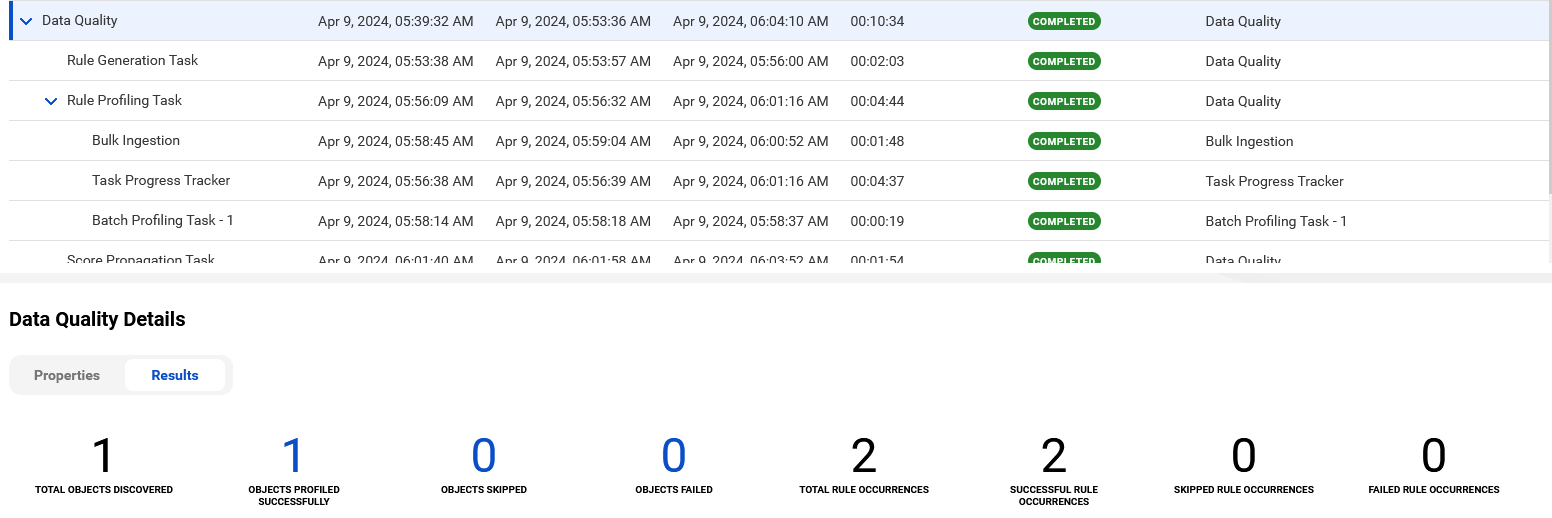This screenshot has width=1552, height=518.
Task: Click the Total Objects Discovered value
Action: (x=104, y=456)
